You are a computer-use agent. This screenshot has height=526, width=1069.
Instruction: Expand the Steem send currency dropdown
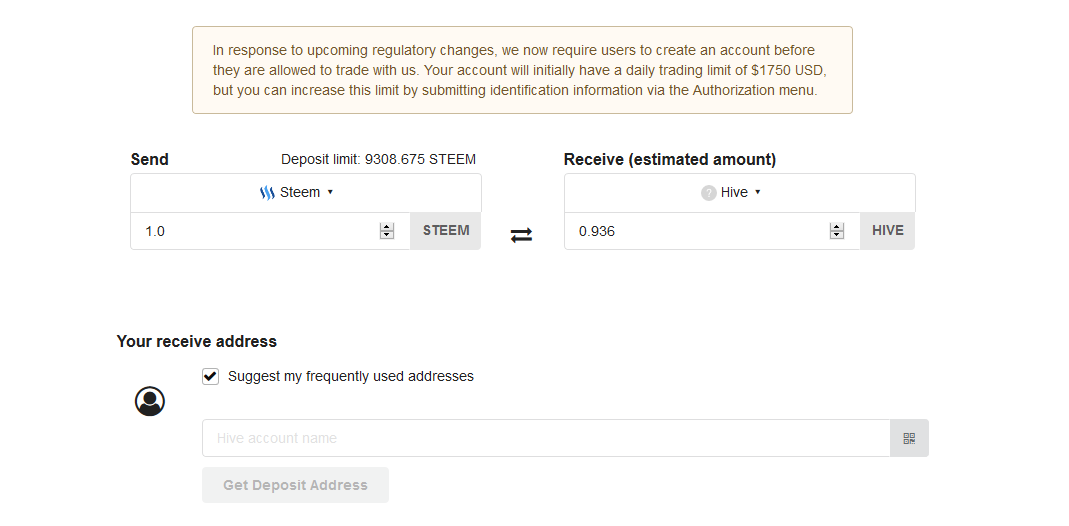(305, 193)
